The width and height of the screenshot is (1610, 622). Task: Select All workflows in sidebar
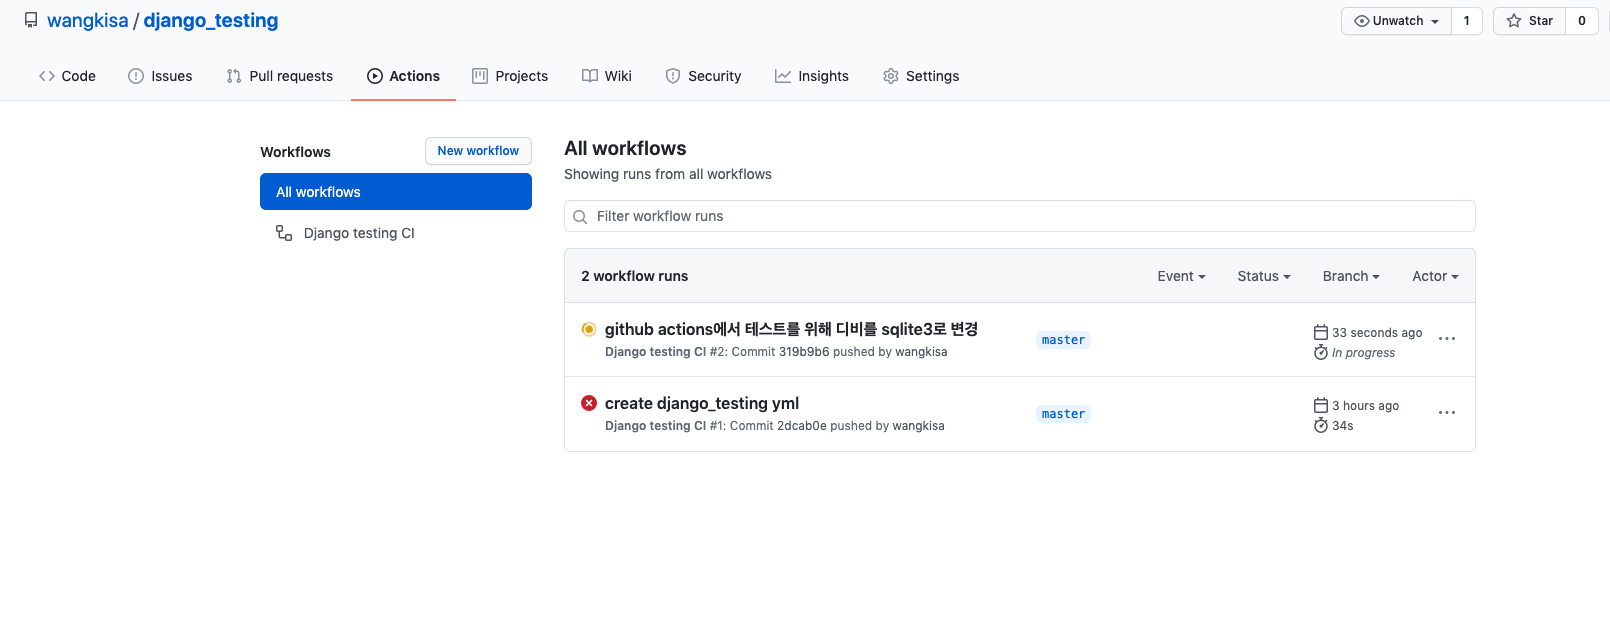(x=396, y=192)
